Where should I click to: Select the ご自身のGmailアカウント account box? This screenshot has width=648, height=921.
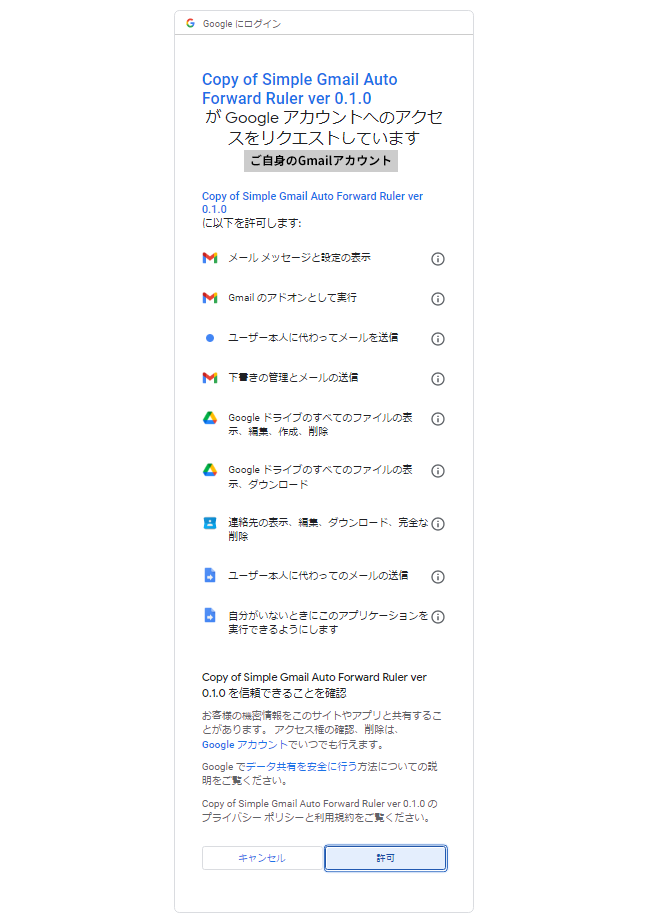pos(321,161)
